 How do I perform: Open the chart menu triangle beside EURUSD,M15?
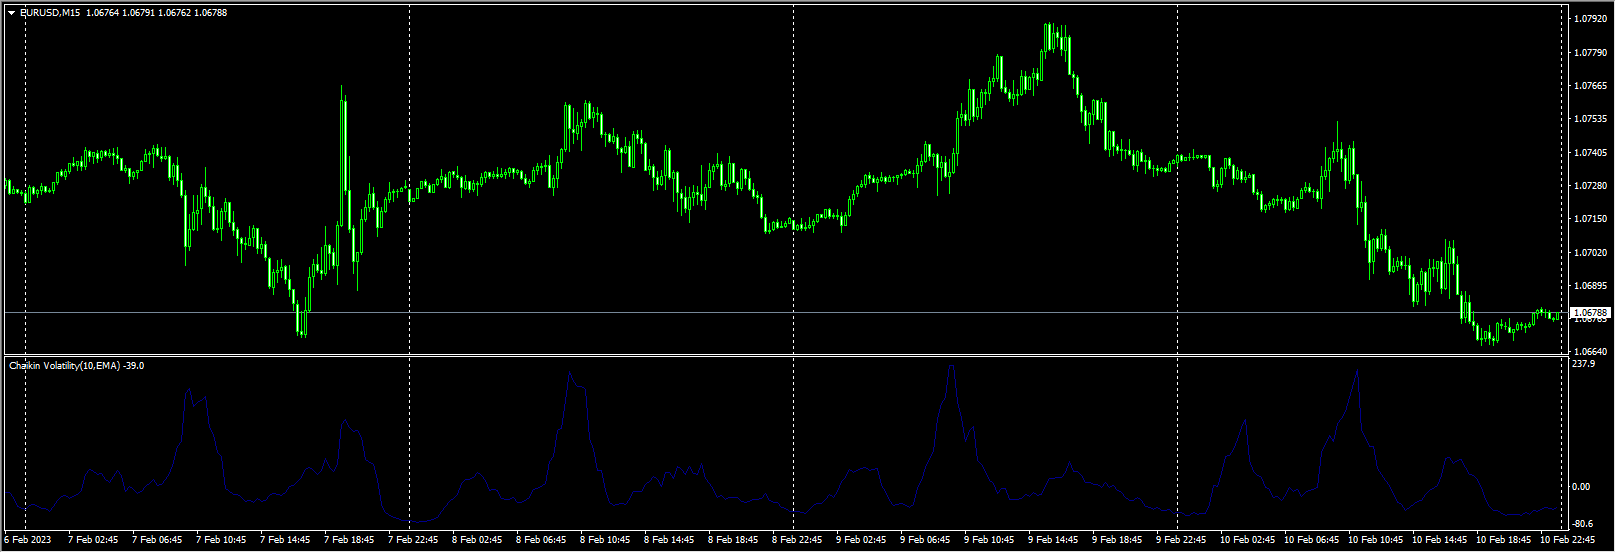point(11,13)
